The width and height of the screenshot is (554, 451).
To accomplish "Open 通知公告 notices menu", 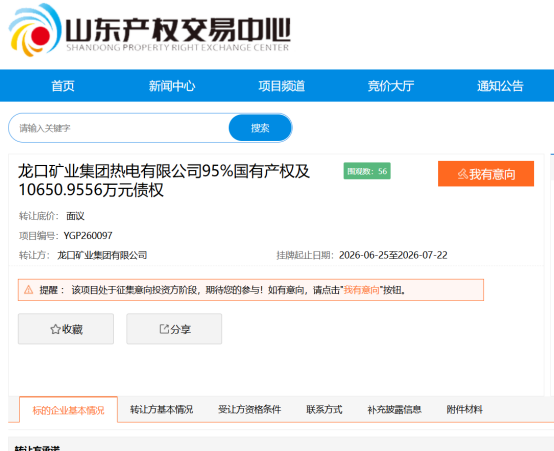I will pyautogui.click(x=500, y=86).
